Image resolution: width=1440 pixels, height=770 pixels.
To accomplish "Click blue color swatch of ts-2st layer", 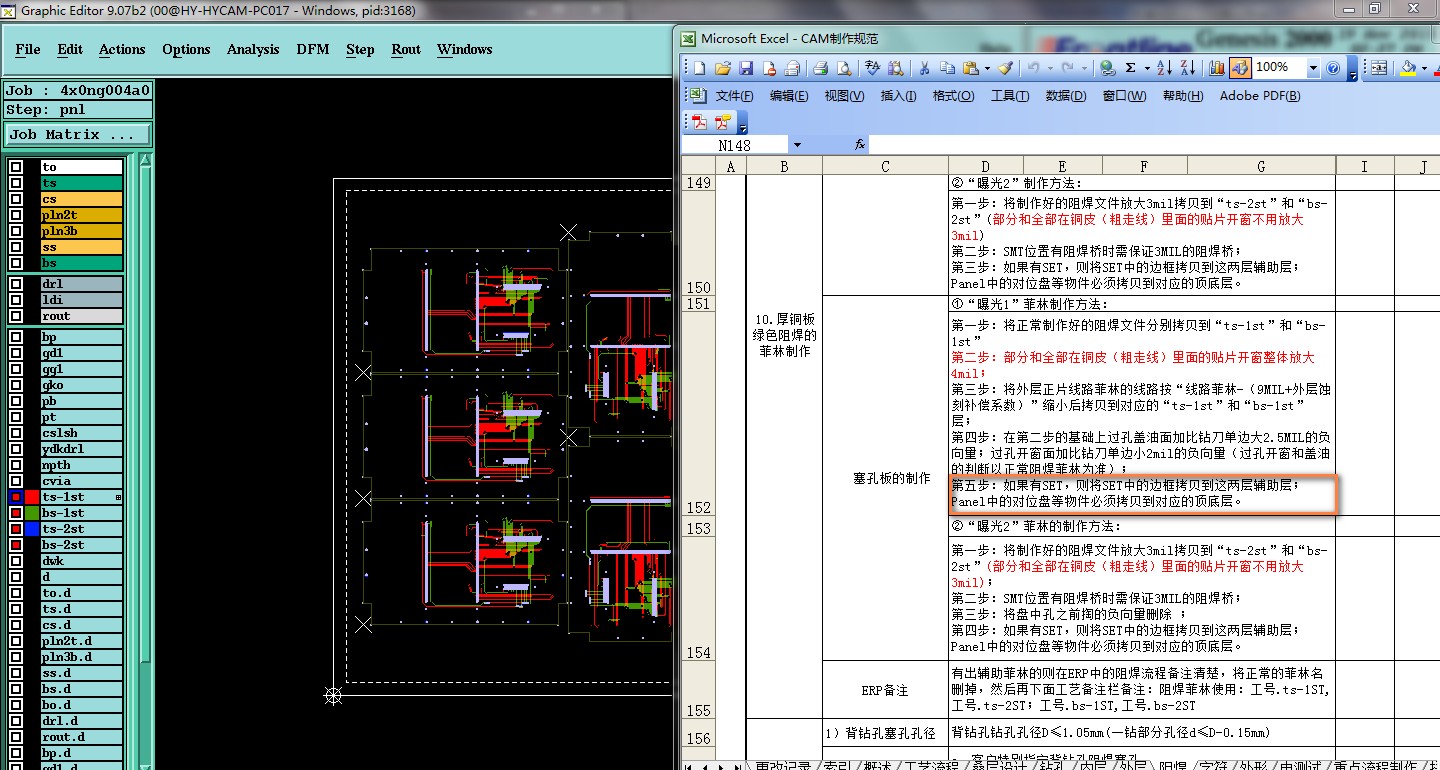I will click(x=32, y=529).
